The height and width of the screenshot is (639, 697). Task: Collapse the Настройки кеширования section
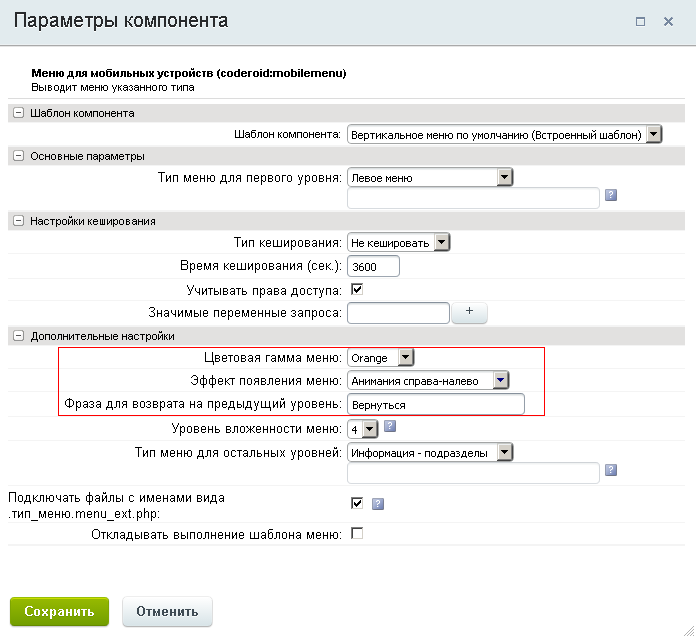pyautogui.click(x=18, y=221)
